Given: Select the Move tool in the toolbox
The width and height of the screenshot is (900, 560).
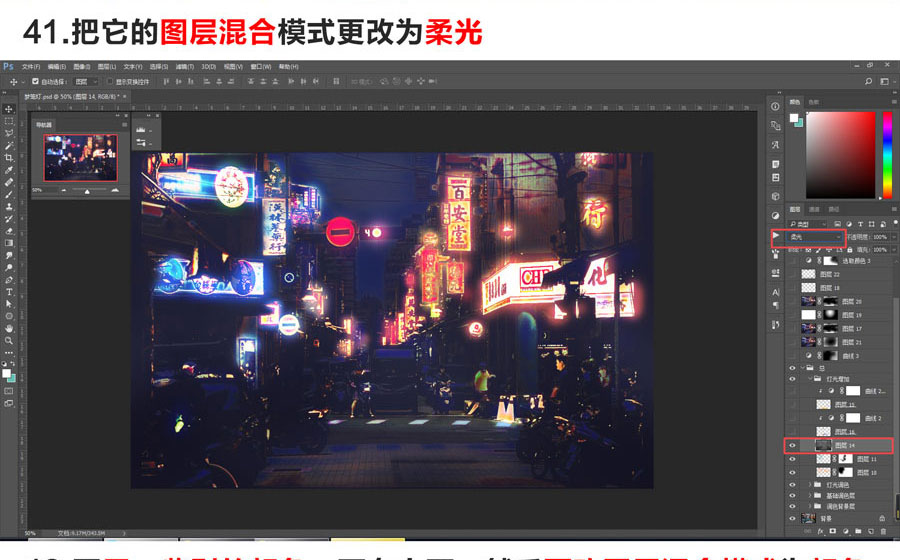Looking at the screenshot, I should pos(9,109).
